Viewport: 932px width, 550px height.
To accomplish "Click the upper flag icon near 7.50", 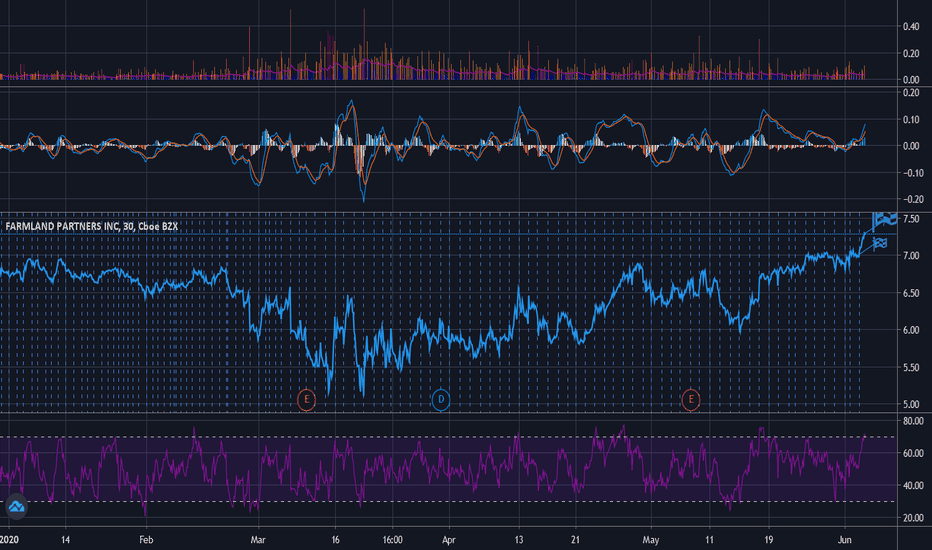I will [885, 220].
